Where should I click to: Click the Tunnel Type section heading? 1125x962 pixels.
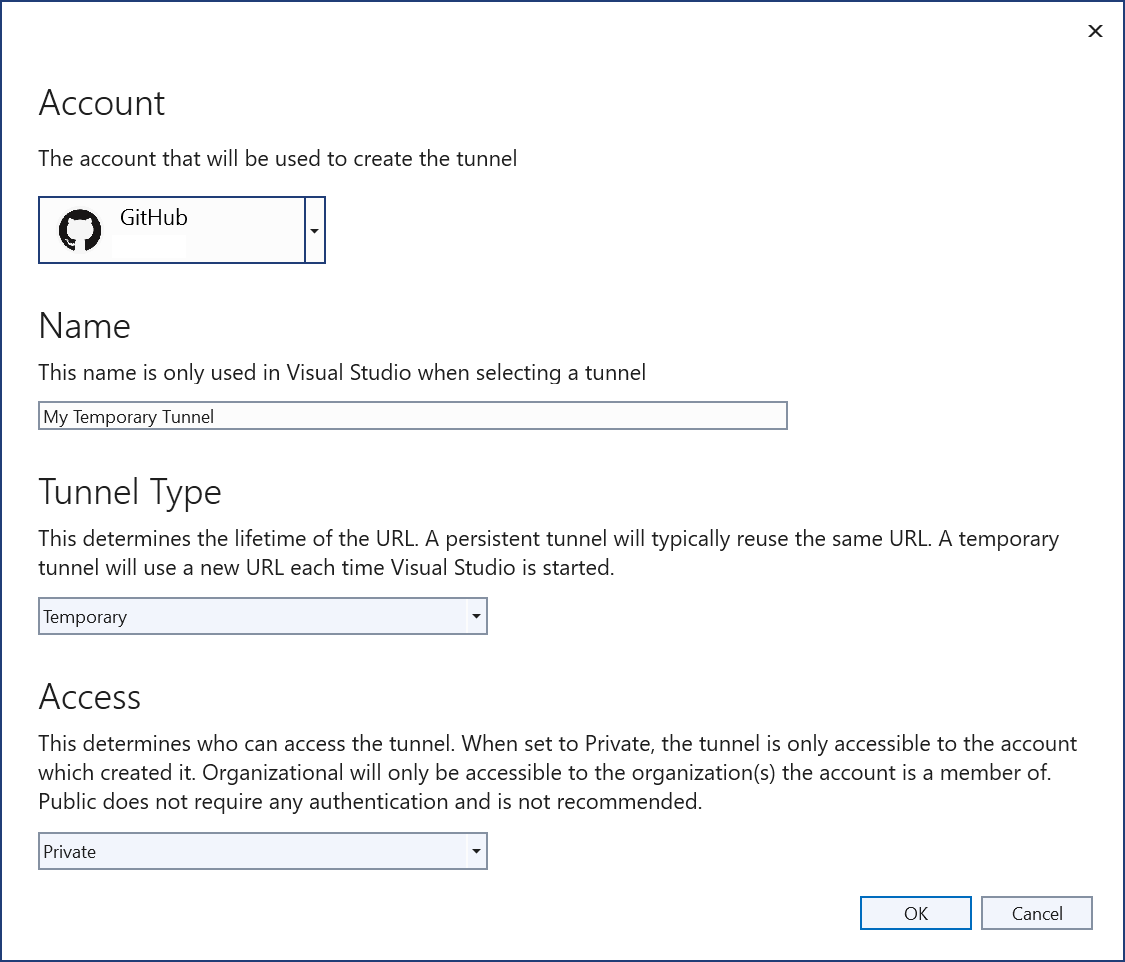tap(130, 492)
